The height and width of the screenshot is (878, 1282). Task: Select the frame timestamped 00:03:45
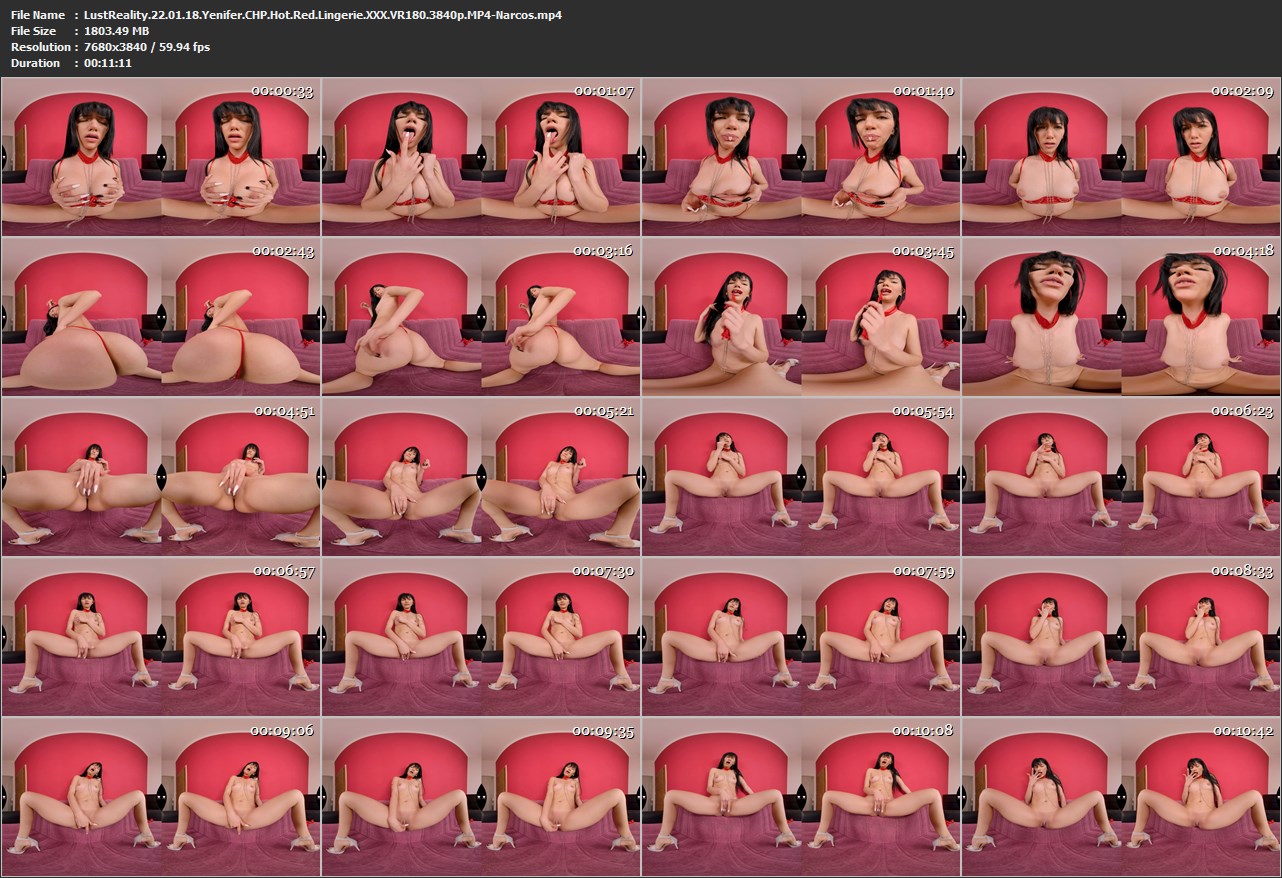click(x=801, y=317)
